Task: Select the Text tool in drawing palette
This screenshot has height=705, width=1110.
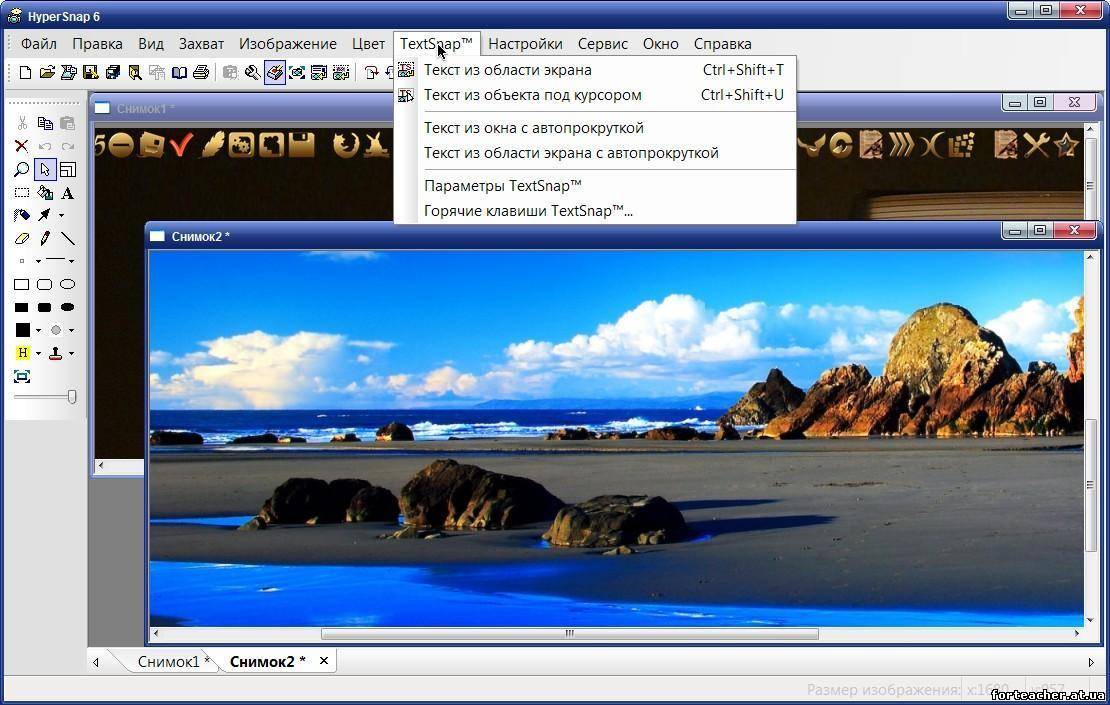Action: [66, 193]
